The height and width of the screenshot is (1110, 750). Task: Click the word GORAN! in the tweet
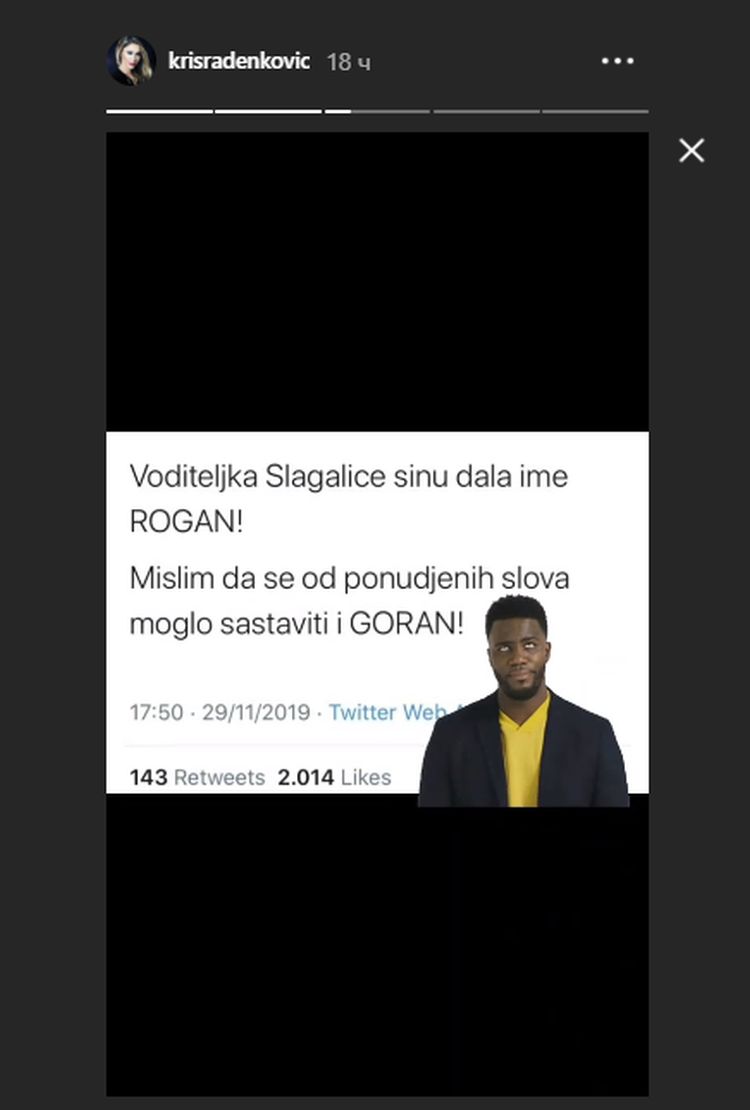[407, 624]
